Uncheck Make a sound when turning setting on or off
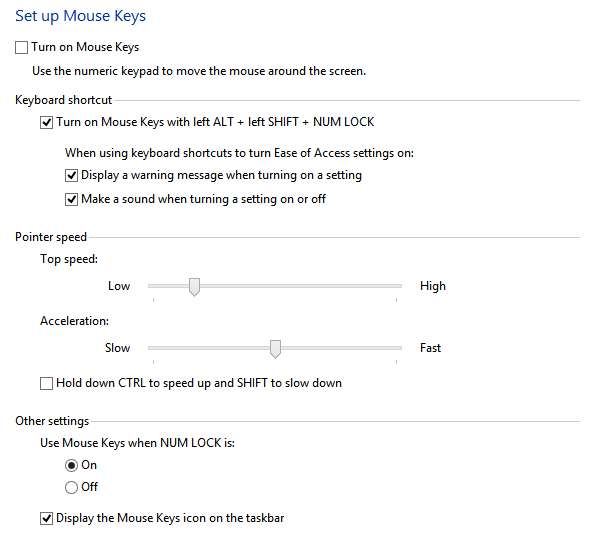The height and width of the screenshot is (552, 602). [71, 199]
